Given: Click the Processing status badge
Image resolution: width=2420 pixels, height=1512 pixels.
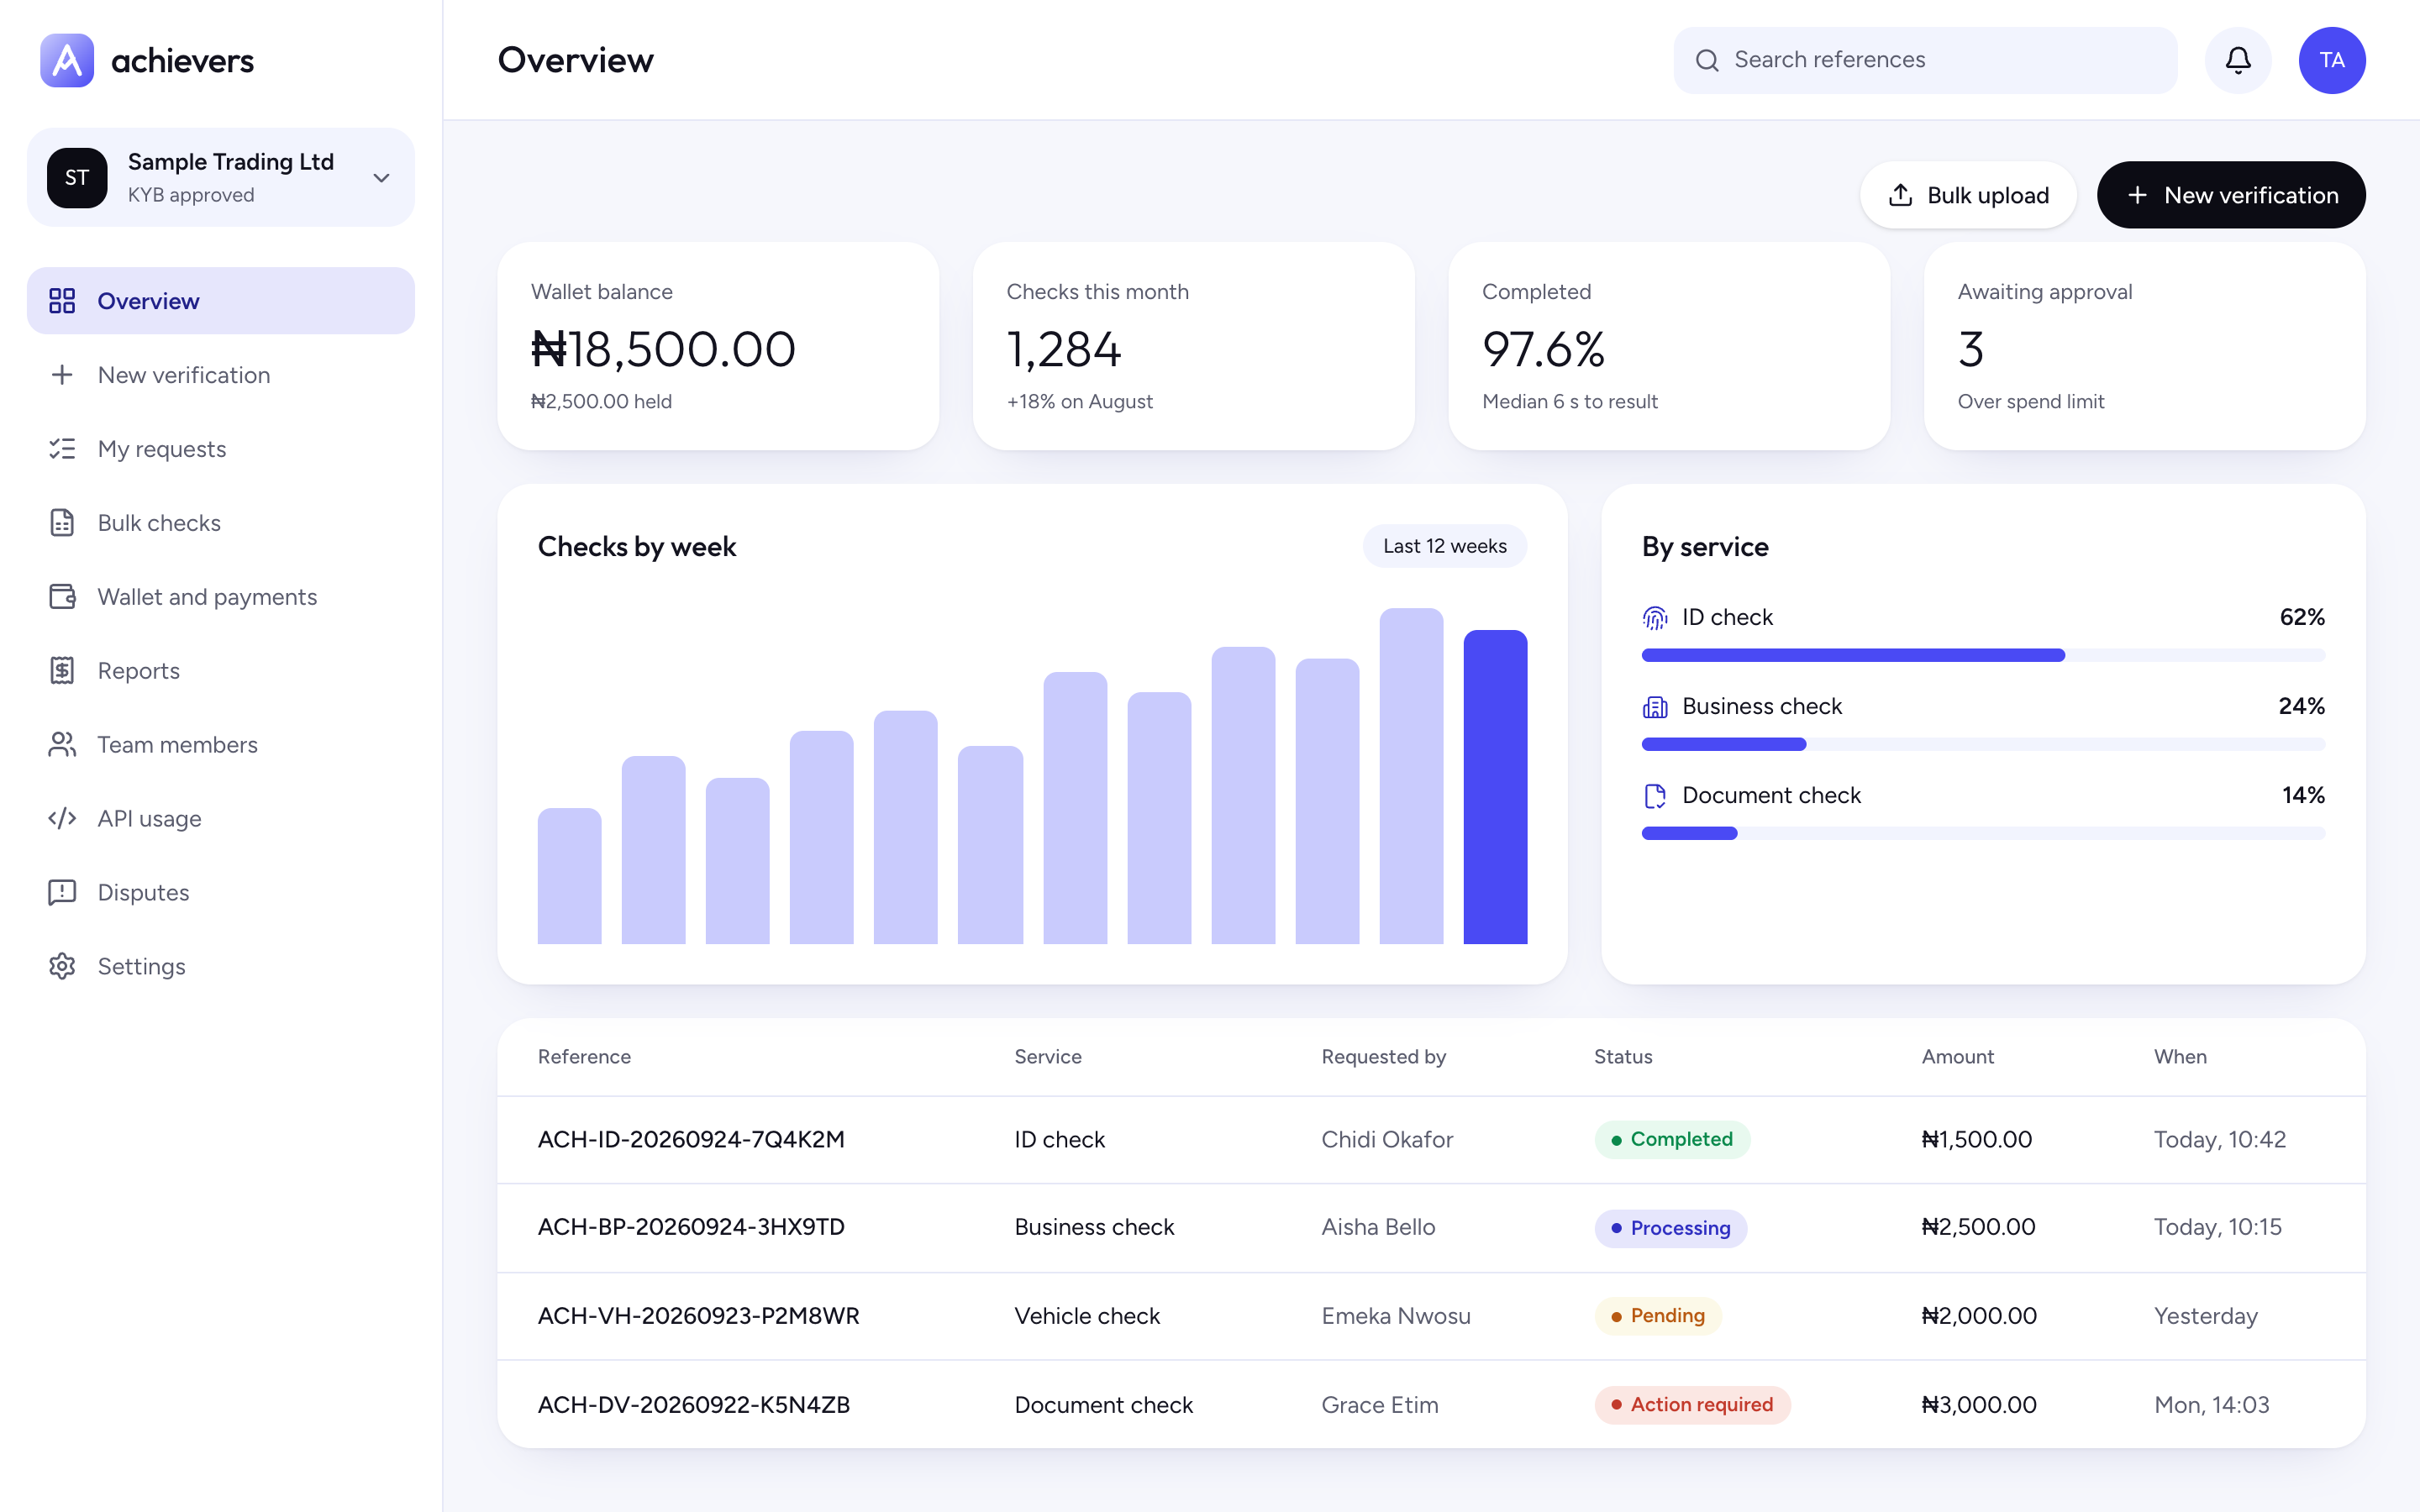Looking at the screenshot, I should pos(1670,1228).
